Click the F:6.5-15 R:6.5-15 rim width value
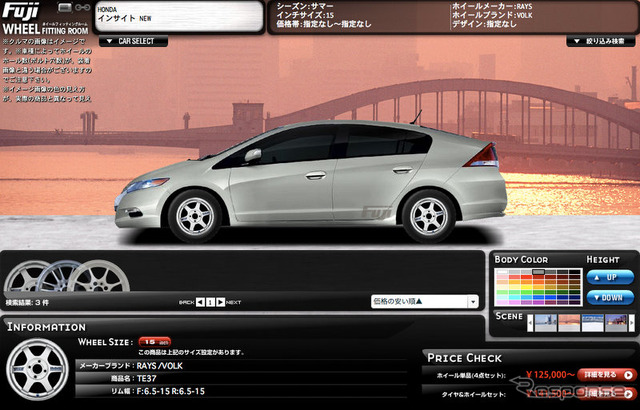The image size is (640, 410). [x=171, y=391]
